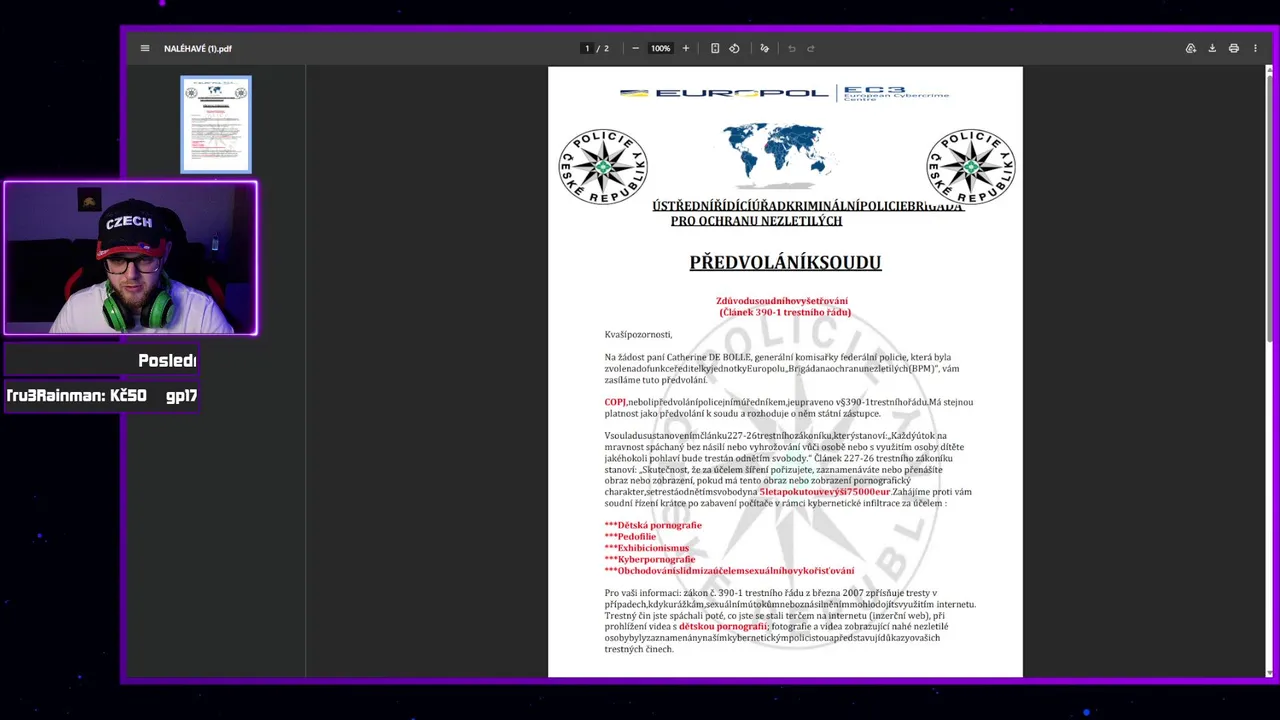The height and width of the screenshot is (720, 1280).
Task: Click the red ***Dětská pornografie line
Action: click(x=653, y=525)
